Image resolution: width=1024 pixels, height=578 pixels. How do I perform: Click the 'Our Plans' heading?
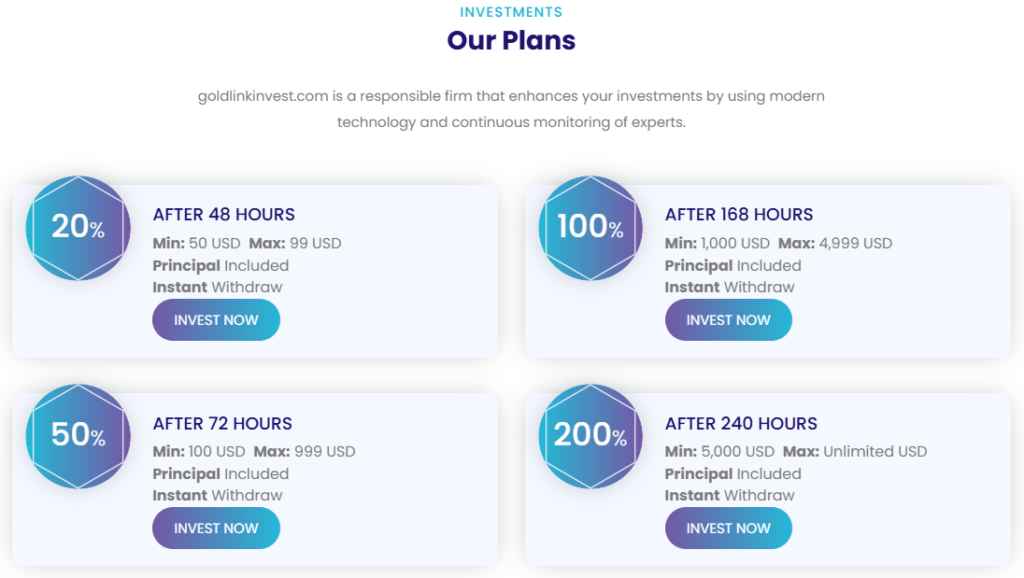click(x=511, y=41)
